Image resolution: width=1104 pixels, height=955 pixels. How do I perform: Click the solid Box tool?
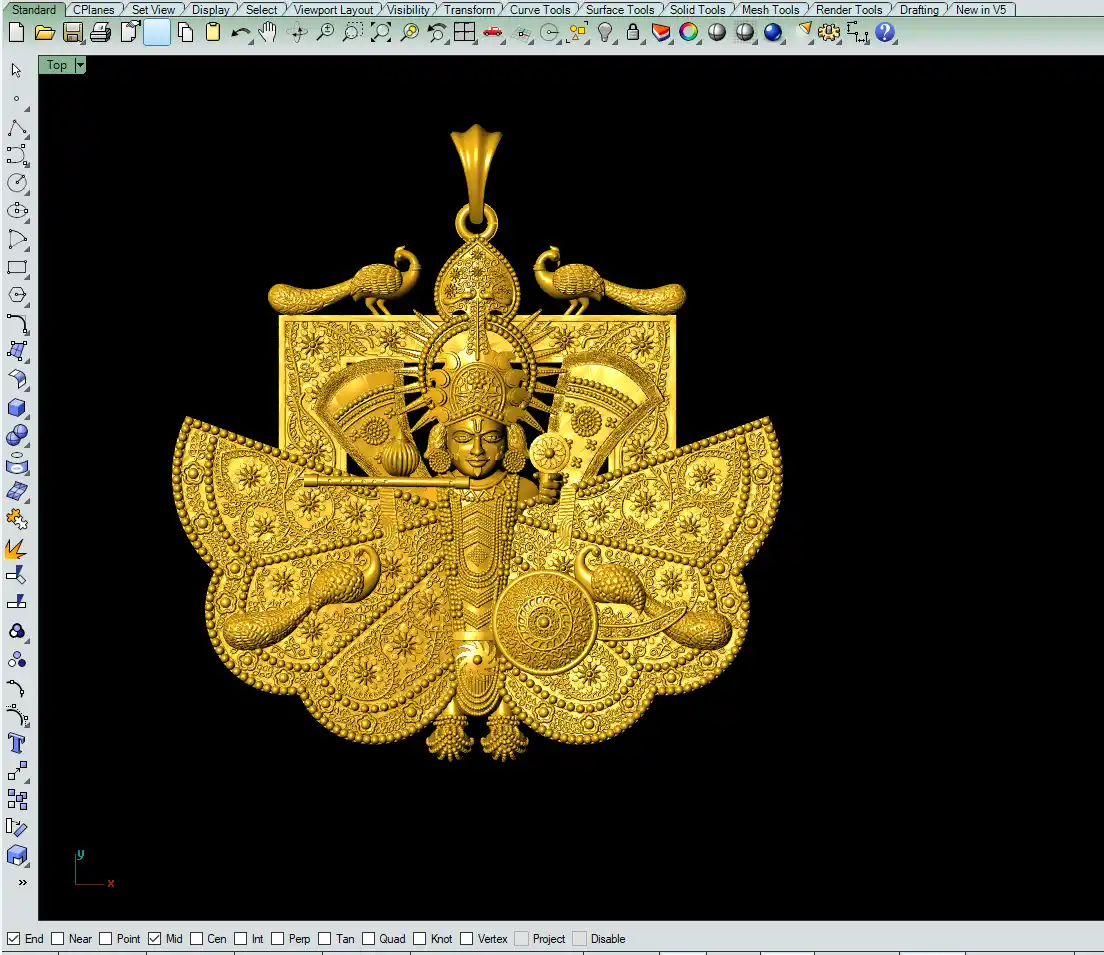[17, 407]
